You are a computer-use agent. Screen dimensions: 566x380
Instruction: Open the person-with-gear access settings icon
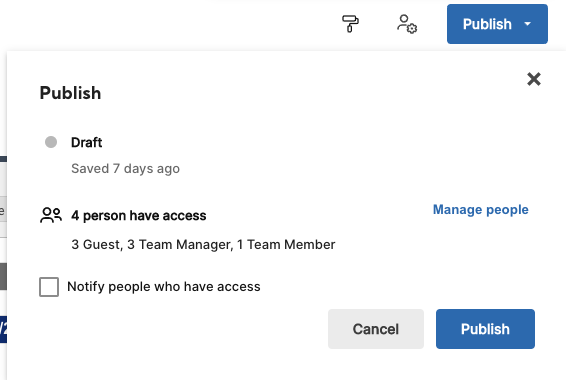(407, 24)
